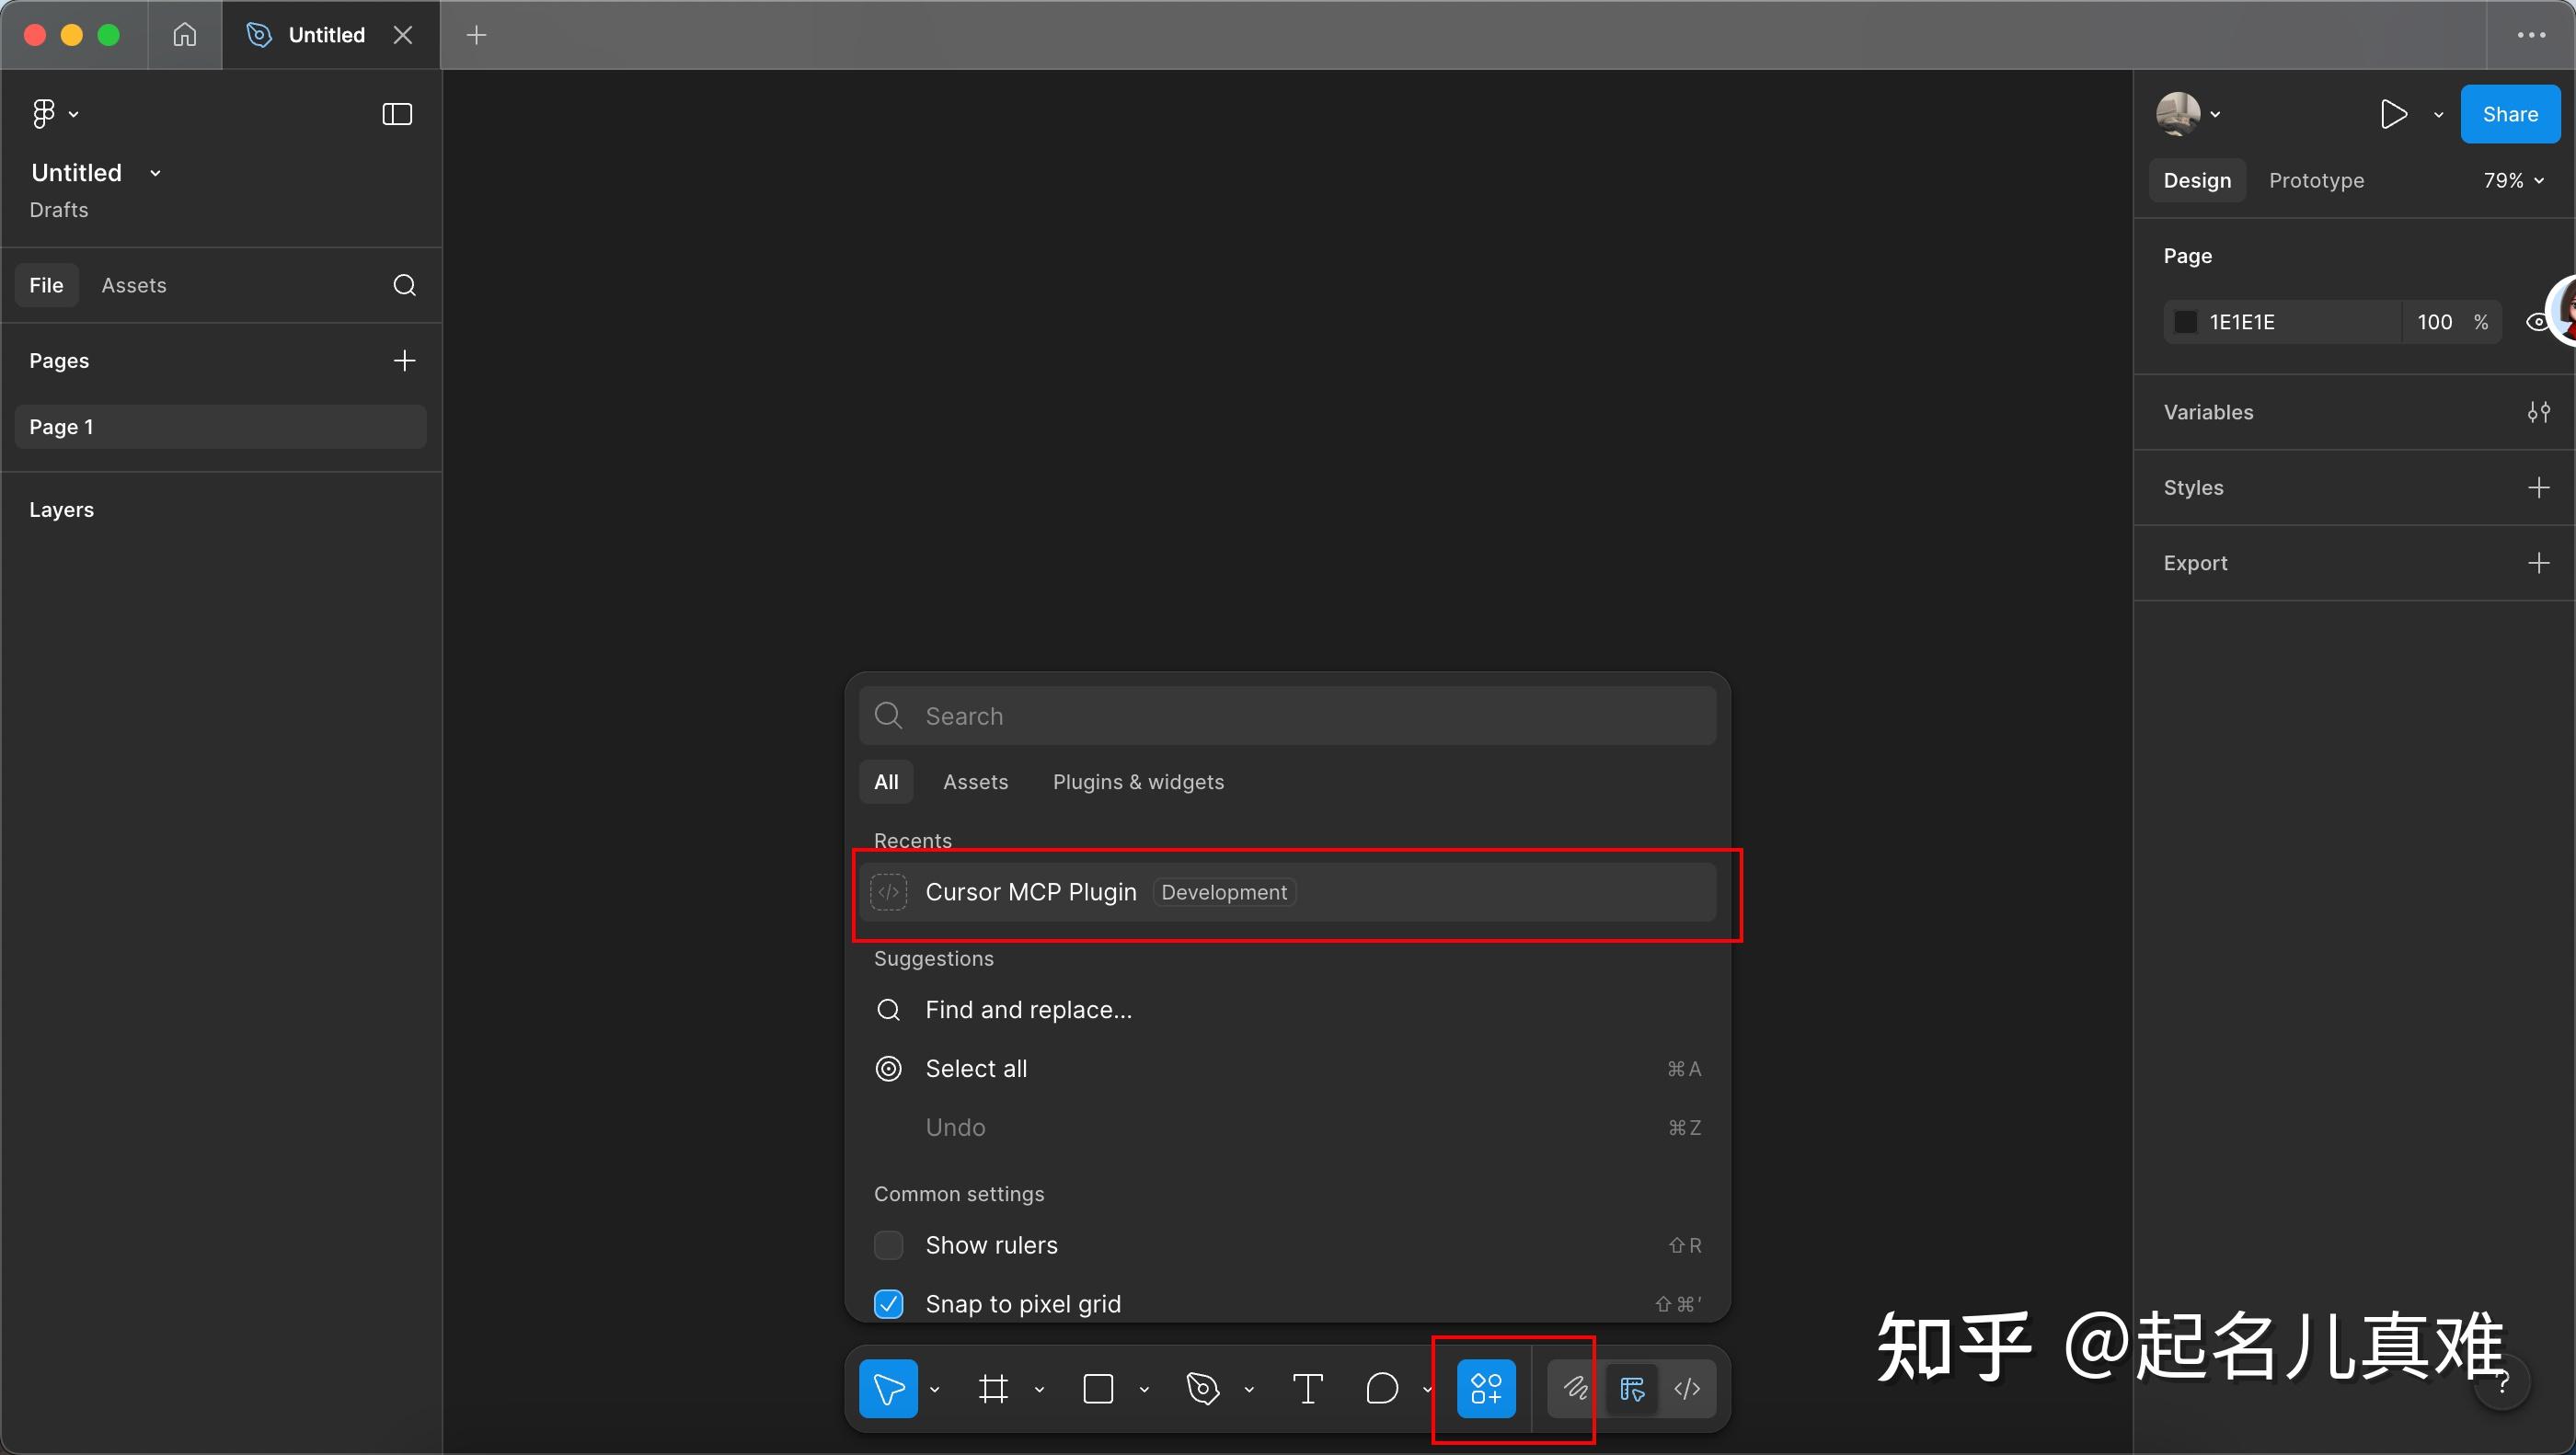Open the Comment tool options chevron
The image size is (2576, 1455).
coord(1427,1389)
